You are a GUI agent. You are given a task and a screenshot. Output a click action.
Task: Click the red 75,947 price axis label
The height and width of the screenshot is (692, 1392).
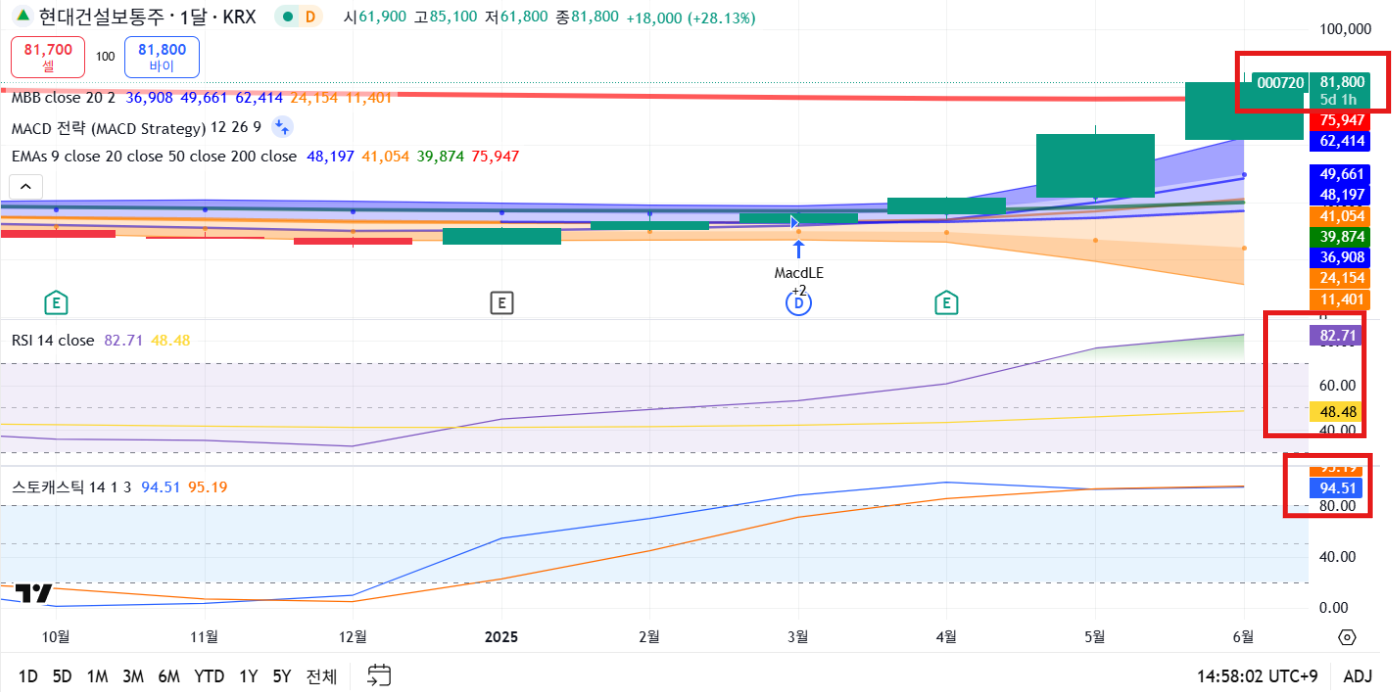1342,120
